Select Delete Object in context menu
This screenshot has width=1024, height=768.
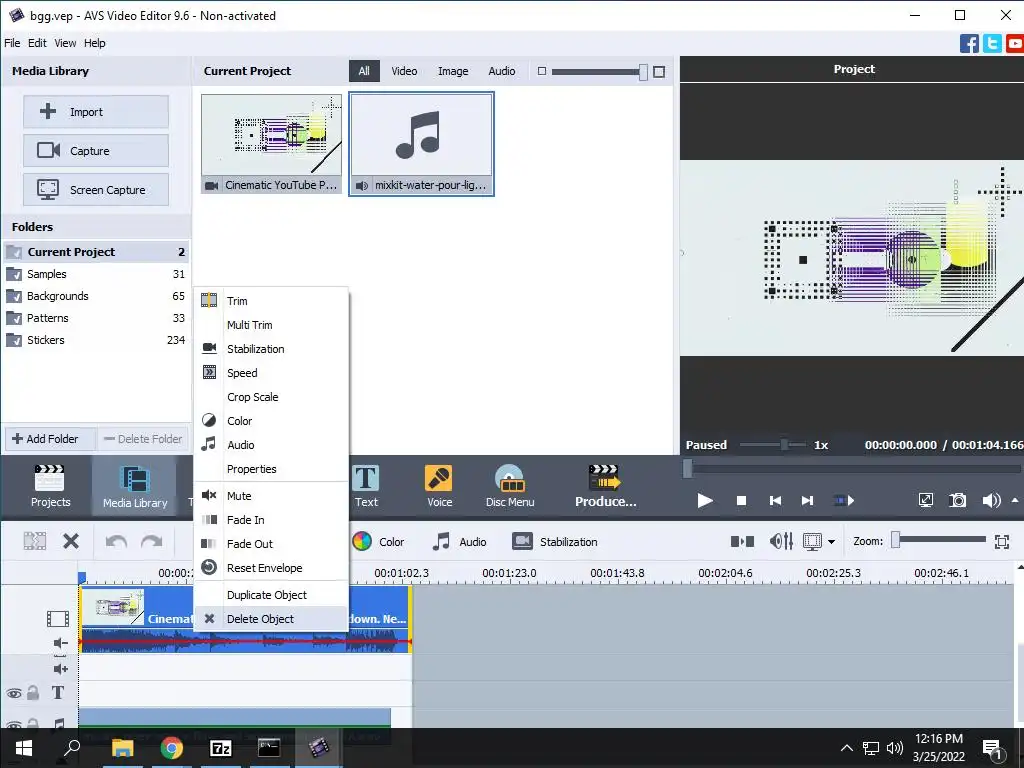(x=271, y=619)
